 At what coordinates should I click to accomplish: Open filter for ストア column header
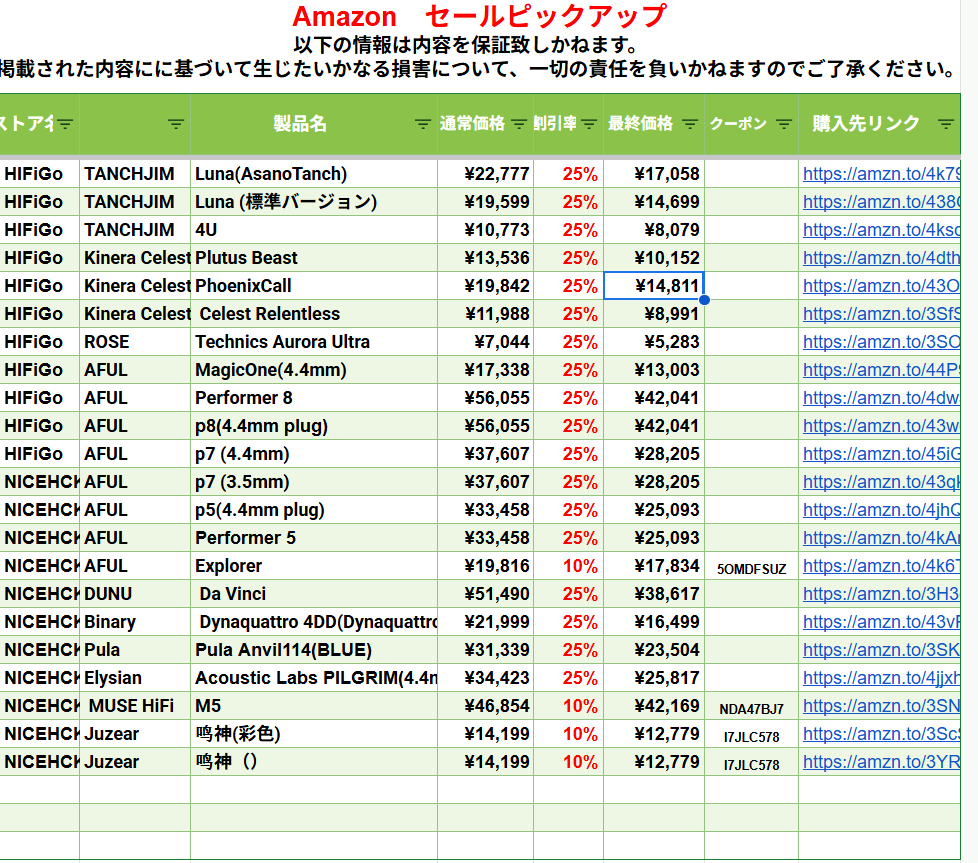pyautogui.click(x=65, y=124)
